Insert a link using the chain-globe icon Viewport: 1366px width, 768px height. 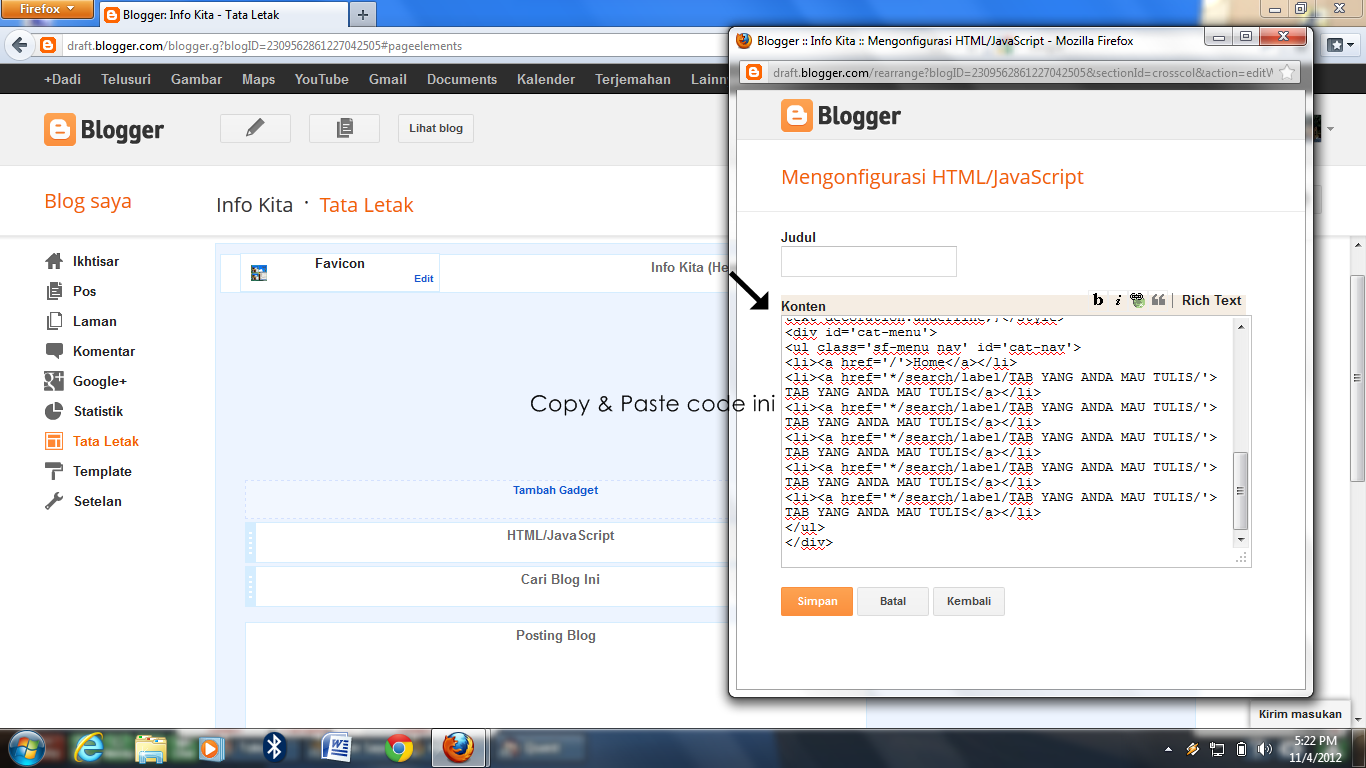(x=1137, y=300)
